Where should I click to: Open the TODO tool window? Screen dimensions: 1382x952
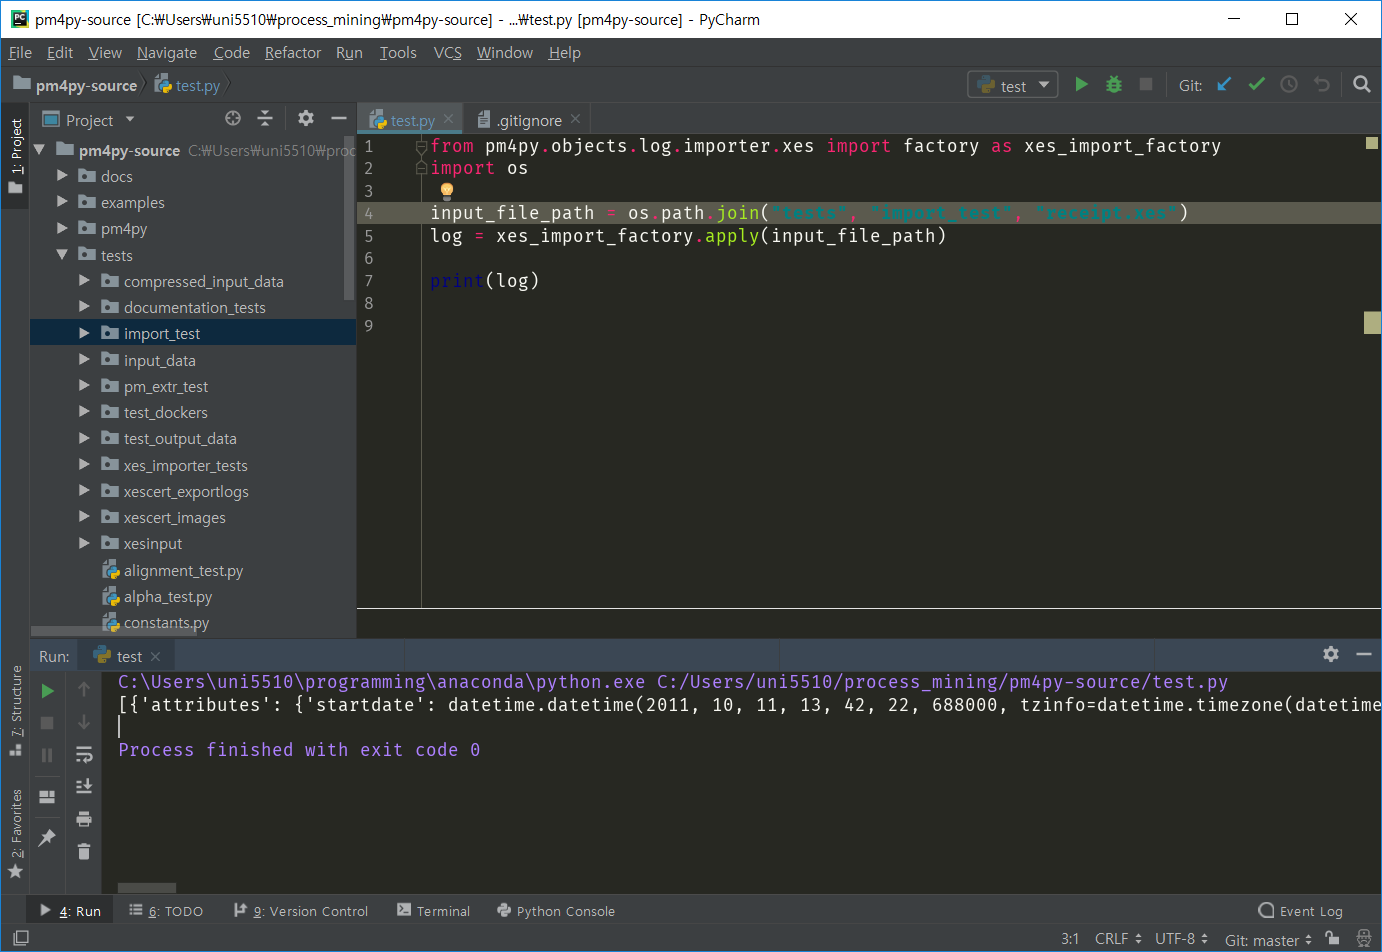coord(166,911)
